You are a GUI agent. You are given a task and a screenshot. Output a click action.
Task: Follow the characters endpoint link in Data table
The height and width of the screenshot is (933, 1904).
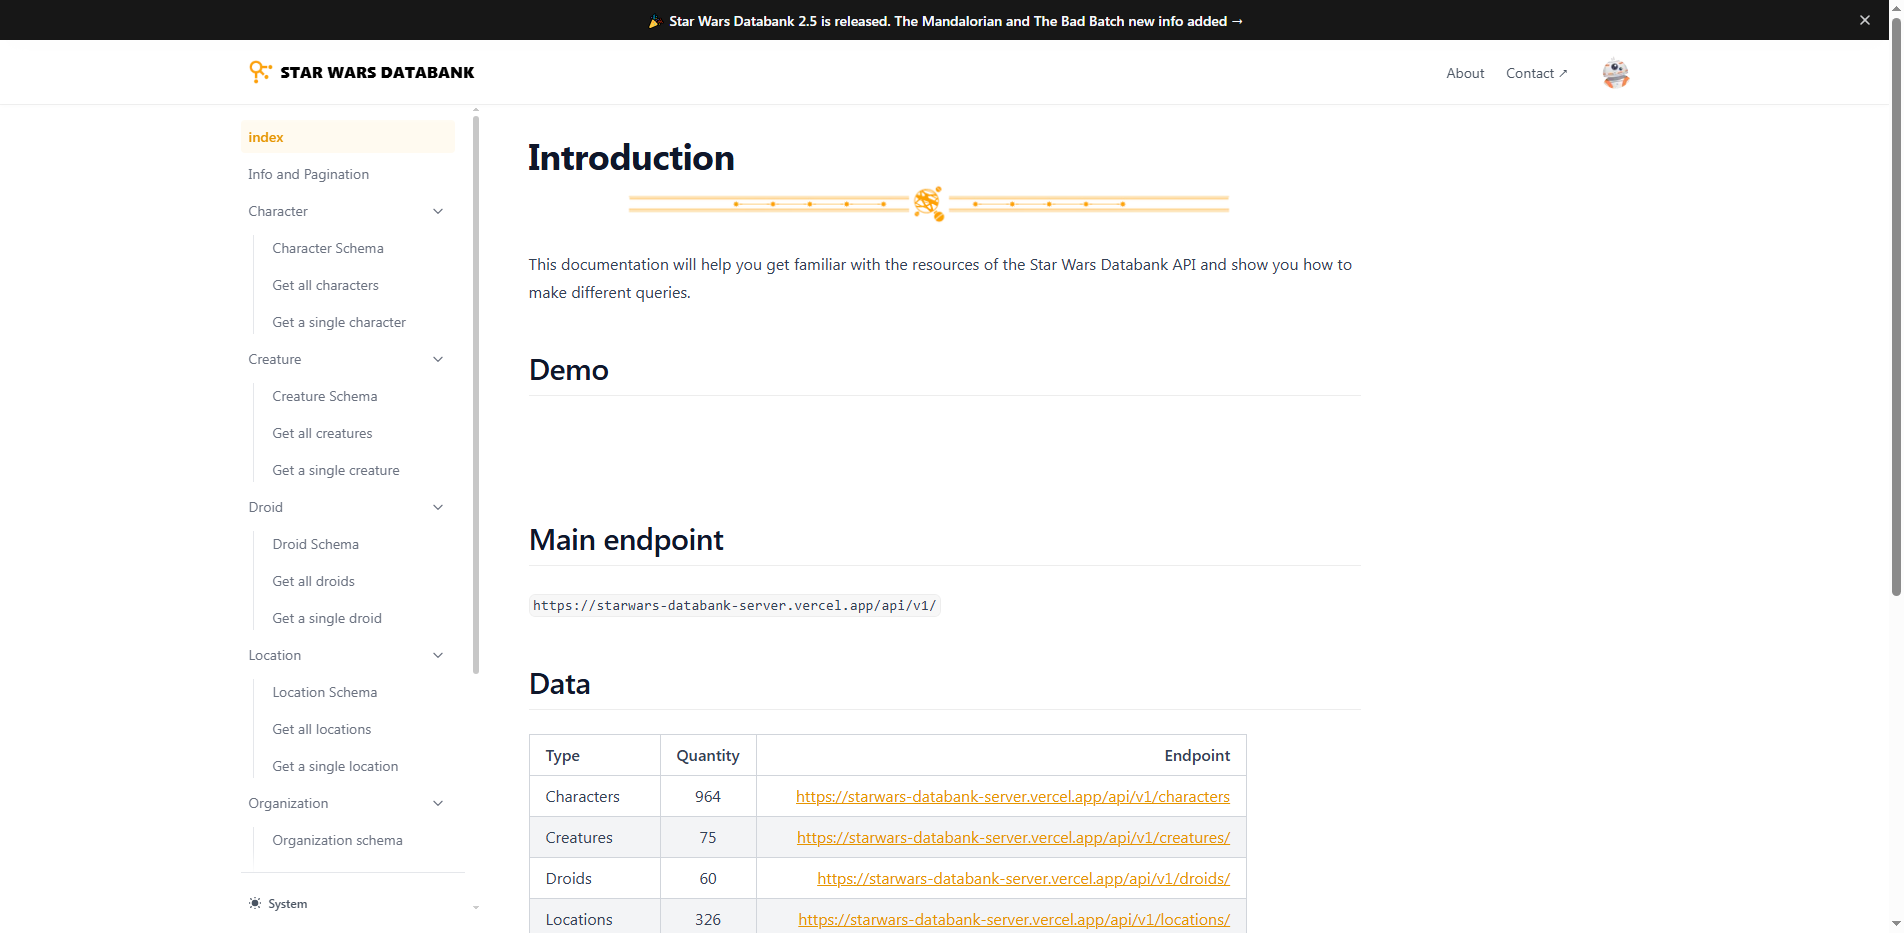click(1013, 796)
